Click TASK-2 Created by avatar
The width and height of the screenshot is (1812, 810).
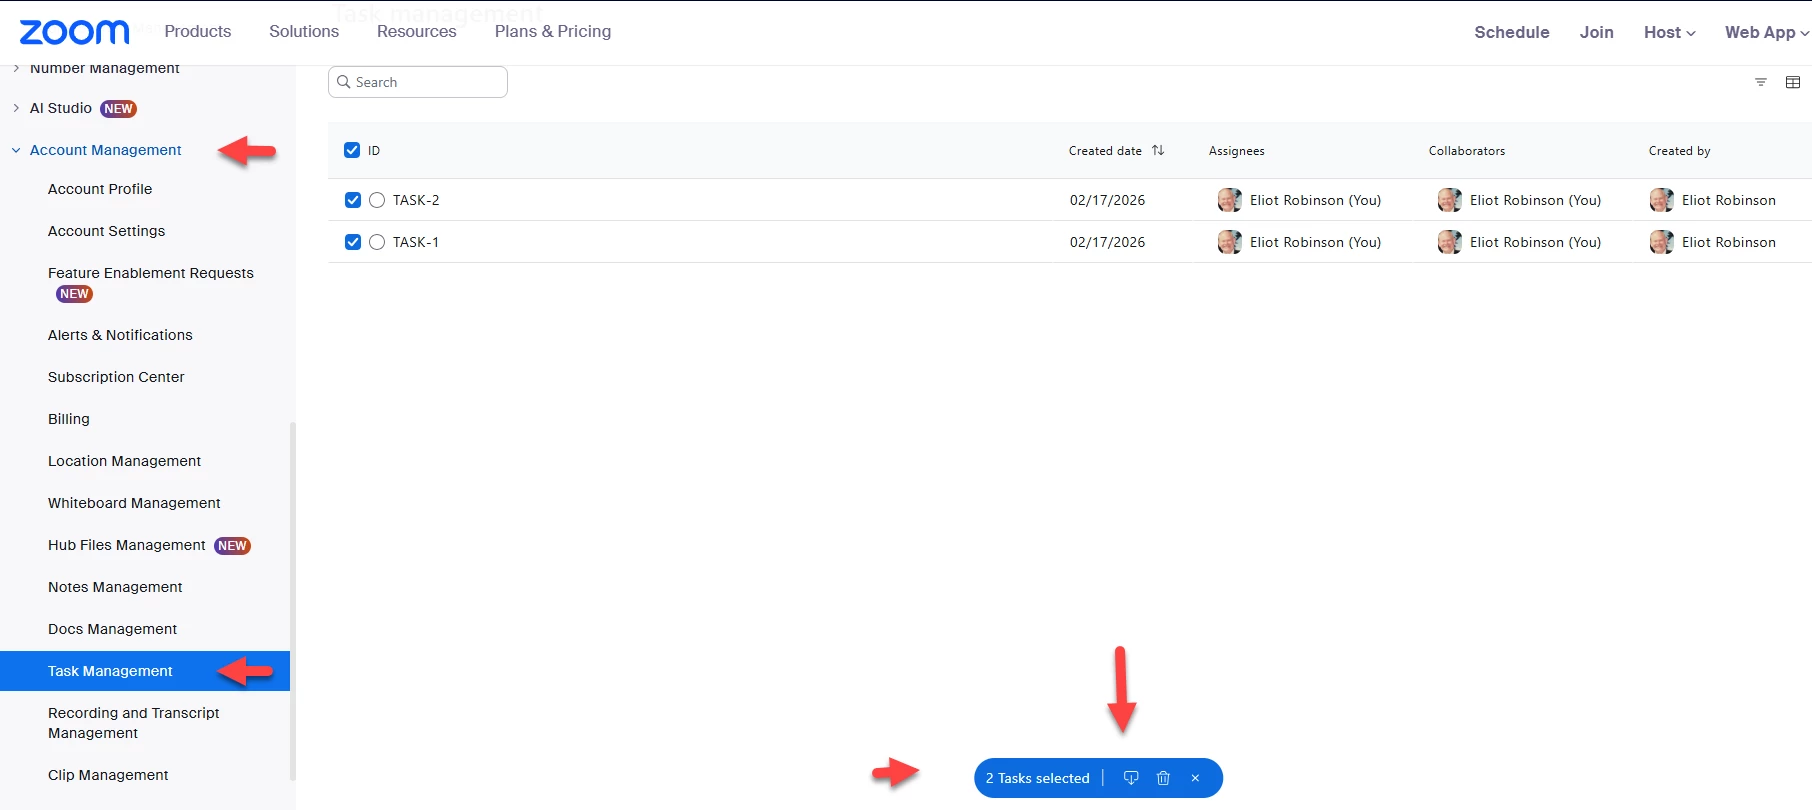(x=1662, y=200)
